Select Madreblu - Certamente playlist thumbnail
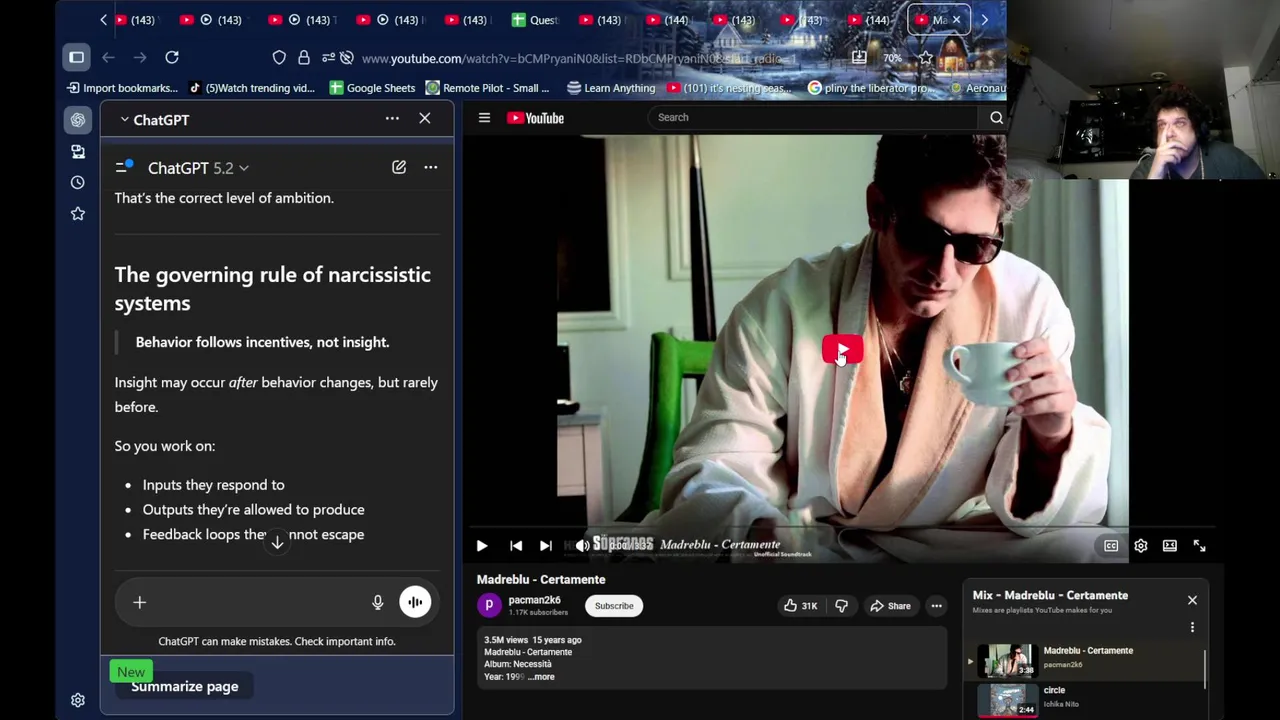The image size is (1280, 720). point(1007,660)
